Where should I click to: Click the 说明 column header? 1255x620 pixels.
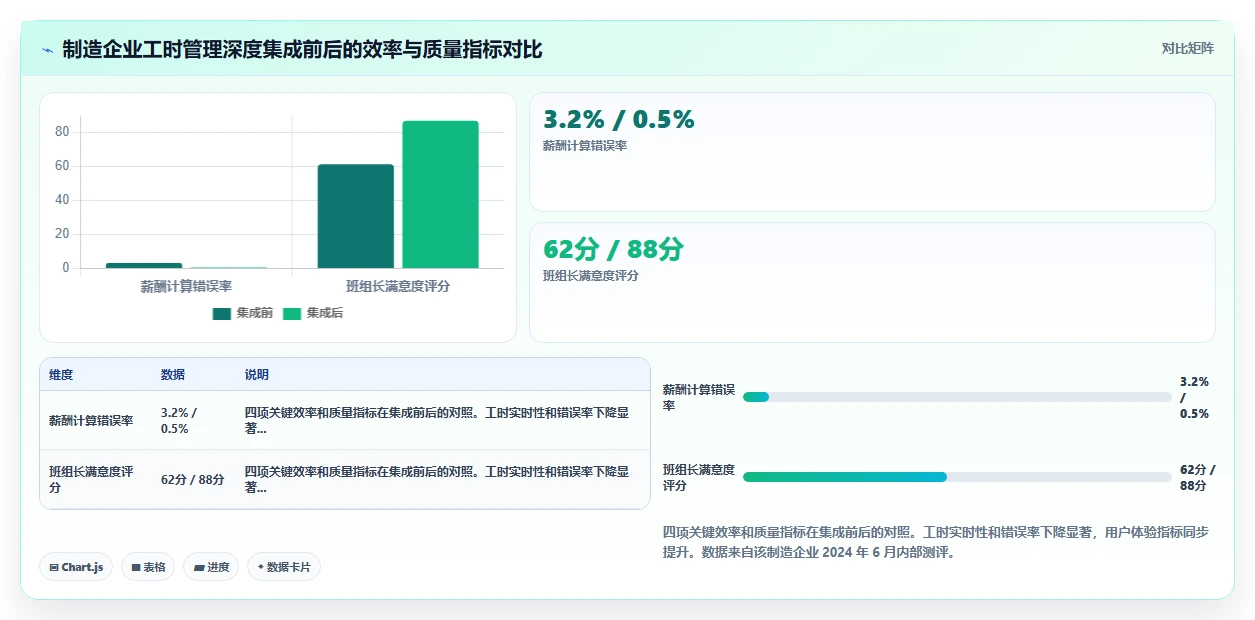click(257, 375)
